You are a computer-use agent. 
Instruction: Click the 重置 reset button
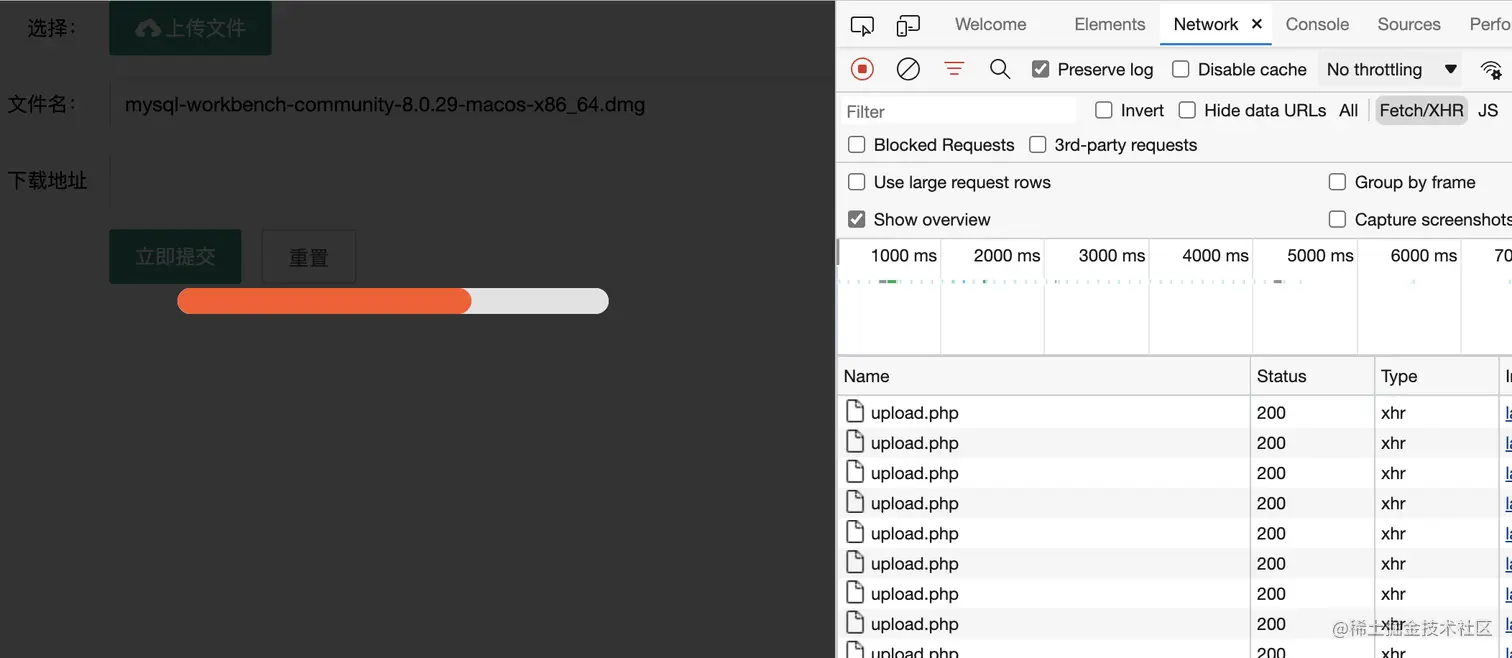pyautogui.click(x=308, y=257)
